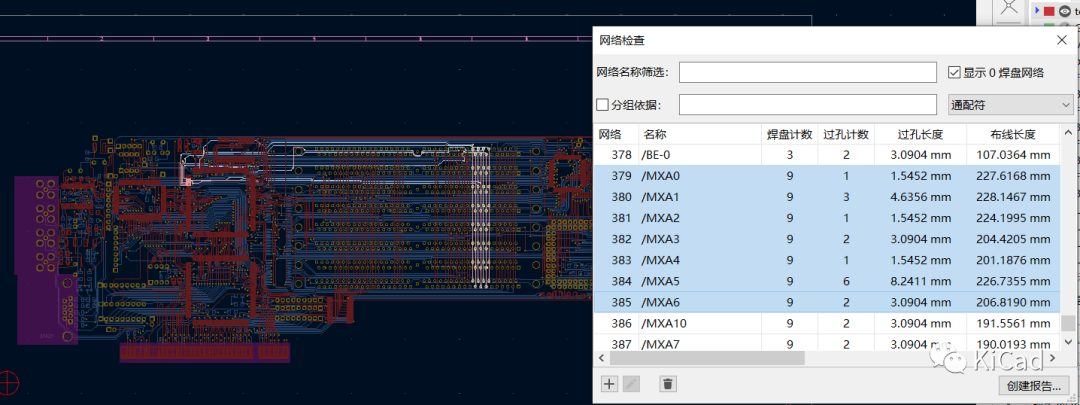Close the 网络检查 dialog
The height and width of the screenshot is (405, 1080).
click(1061, 41)
